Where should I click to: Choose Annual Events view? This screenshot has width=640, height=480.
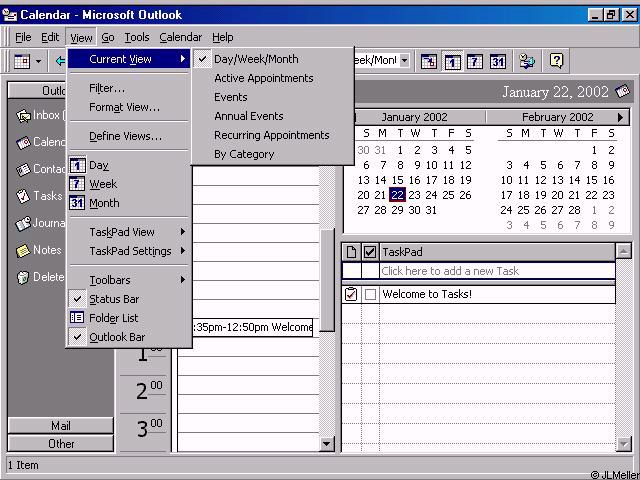[x=272, y=116]
